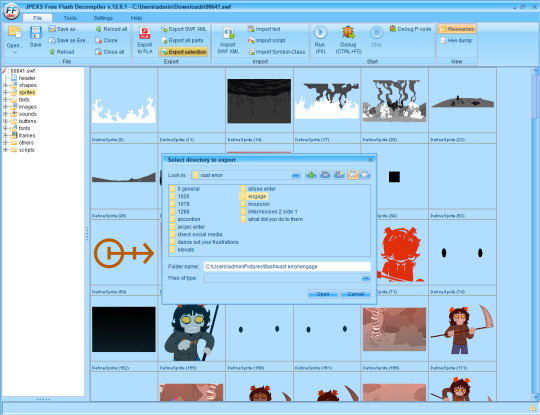Select 'what did you do to them' folder
The image size is (540, 415).
coord(272,219)
